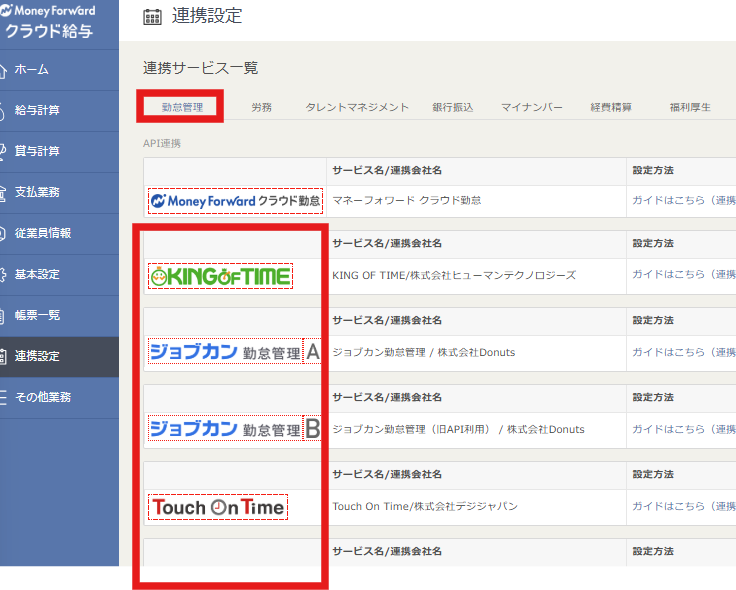The width and height of the screenshot is (736, 590).
Task: Switch to the 勤怠管理 tab
Action: pyautogui.click(x=180, y=107)
